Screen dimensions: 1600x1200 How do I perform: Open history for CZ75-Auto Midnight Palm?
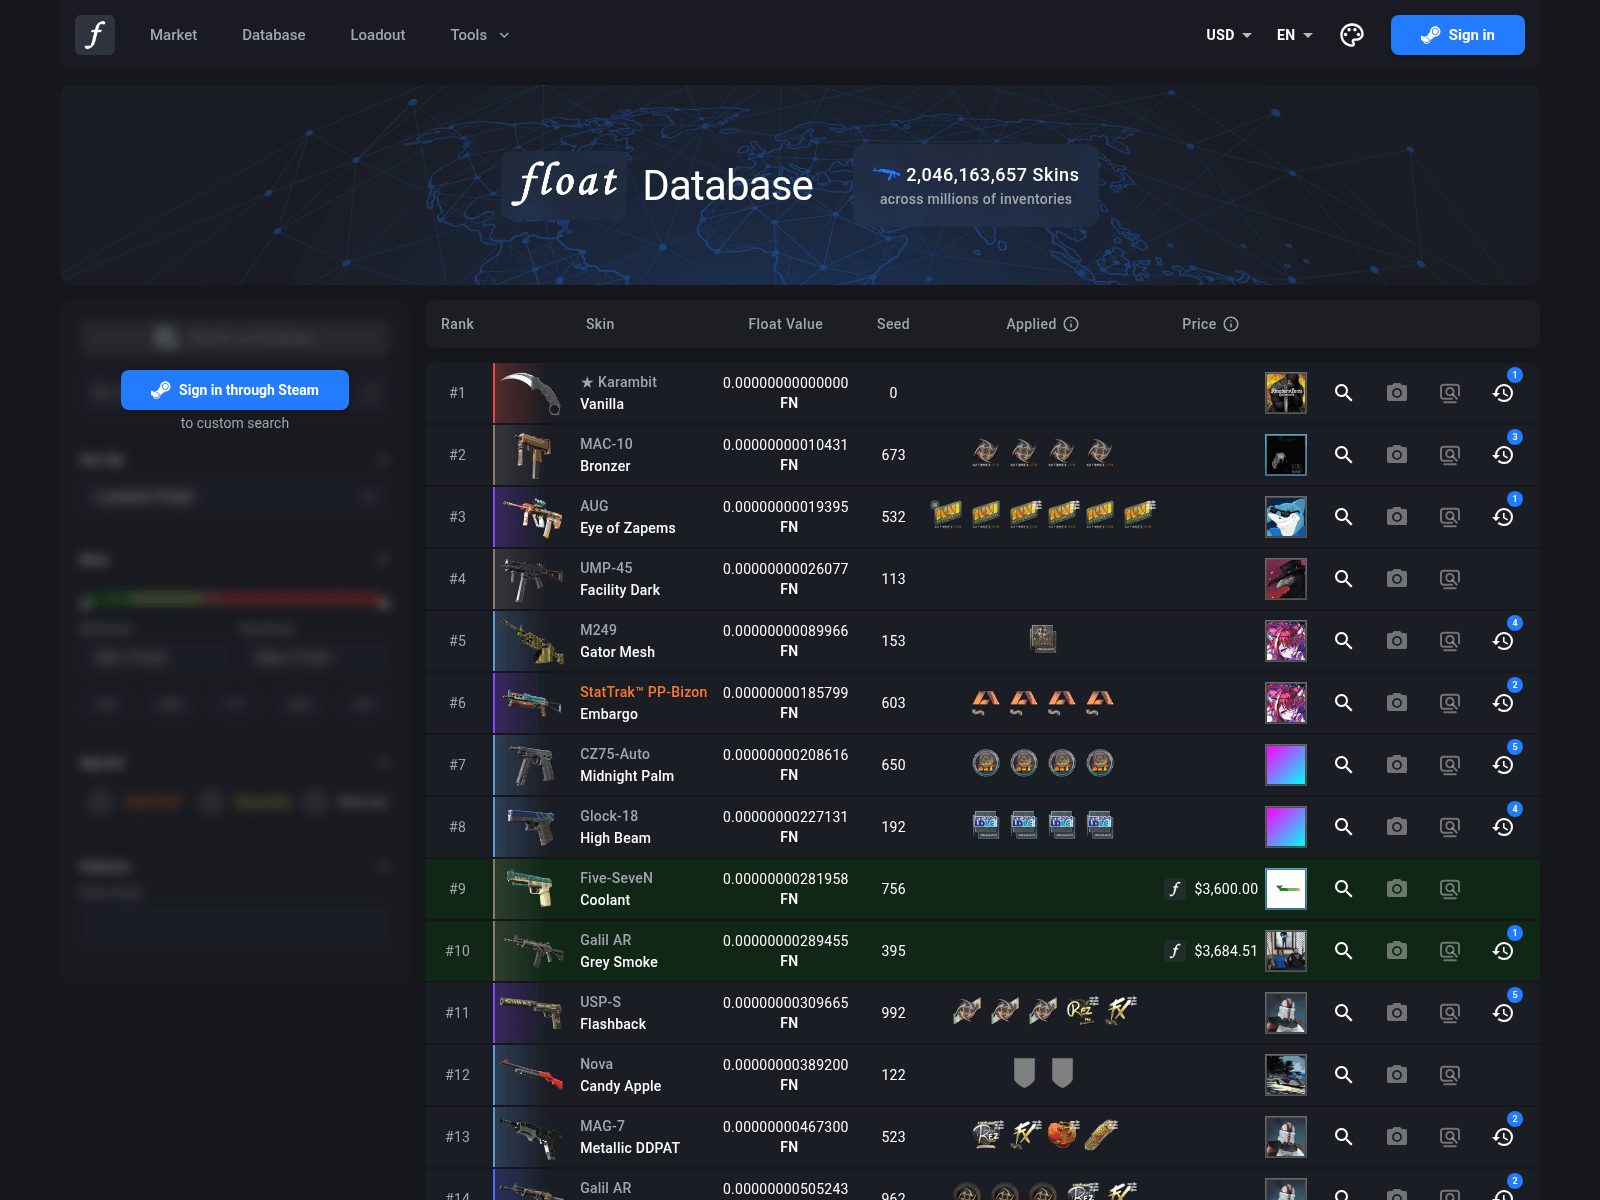[x=1503, y=765]
